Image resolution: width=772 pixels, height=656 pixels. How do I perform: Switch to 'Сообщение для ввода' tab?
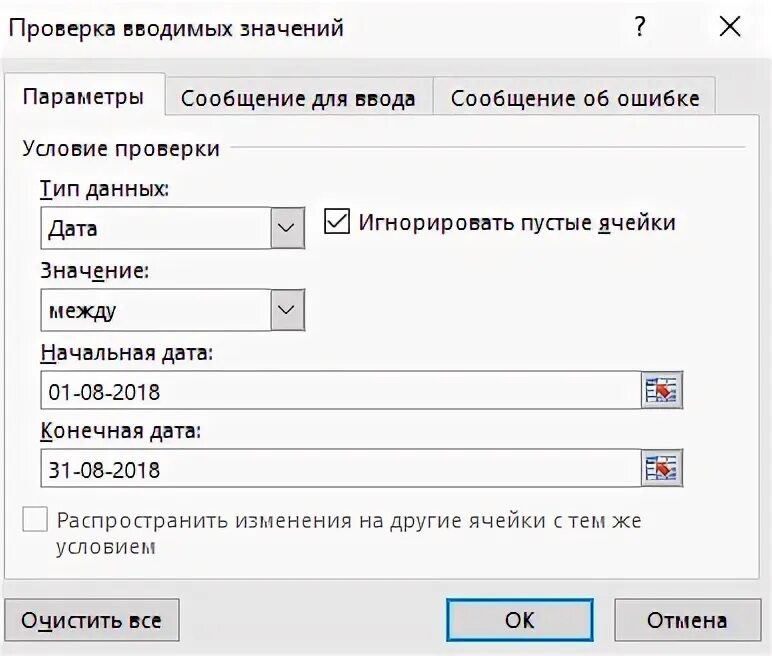pyautogui.click(x=298, y=98)
